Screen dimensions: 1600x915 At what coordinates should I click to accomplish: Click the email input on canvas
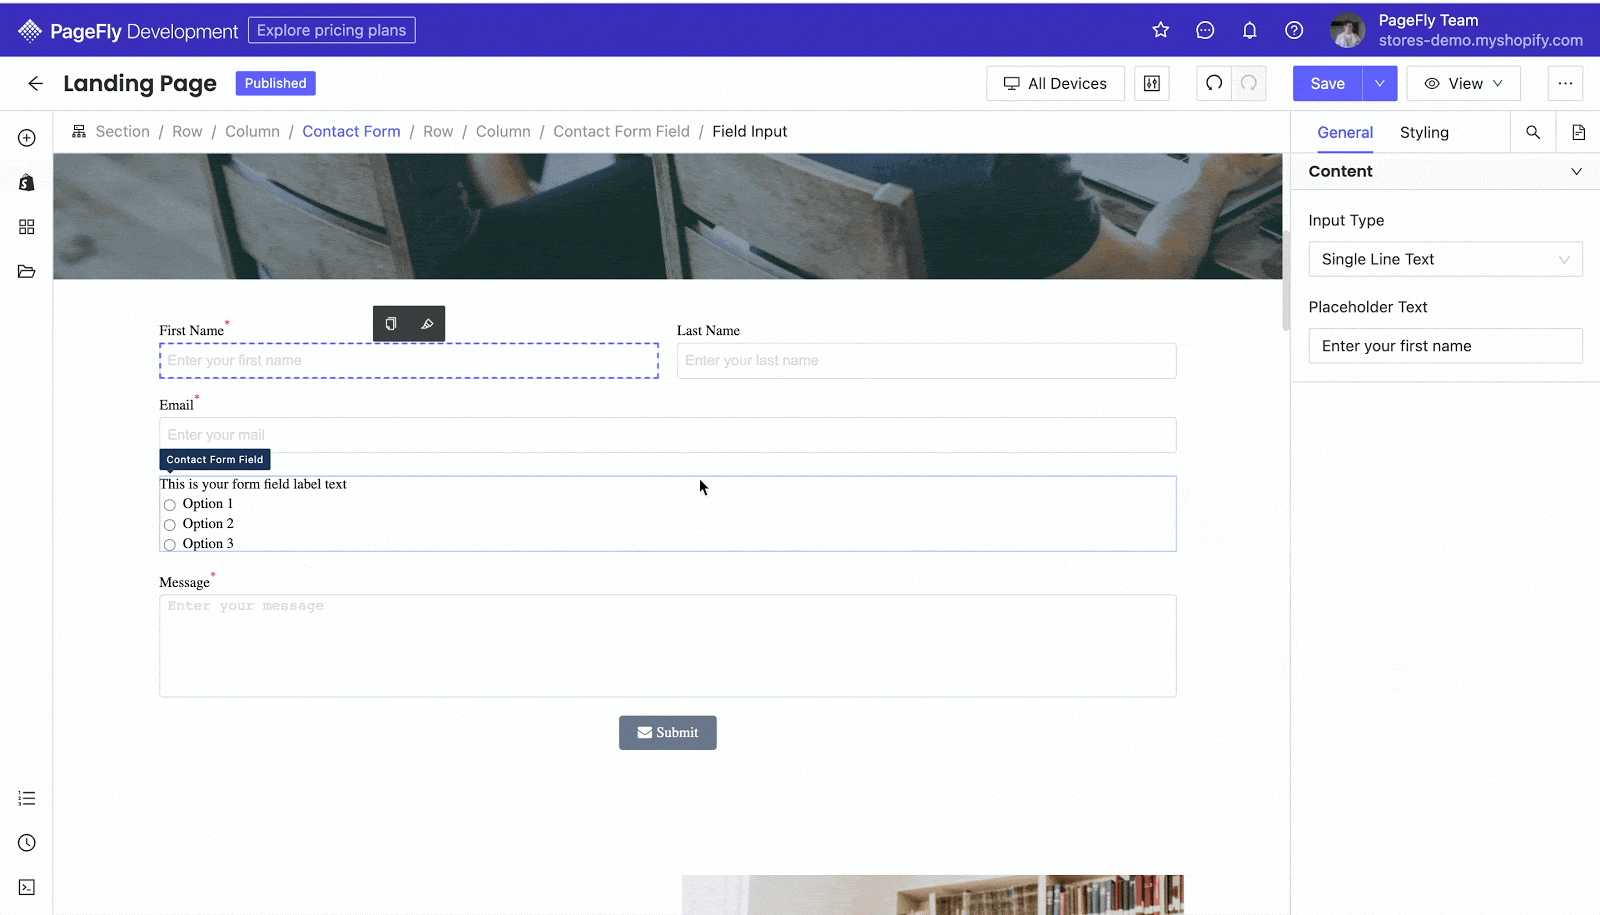[667, 435]
